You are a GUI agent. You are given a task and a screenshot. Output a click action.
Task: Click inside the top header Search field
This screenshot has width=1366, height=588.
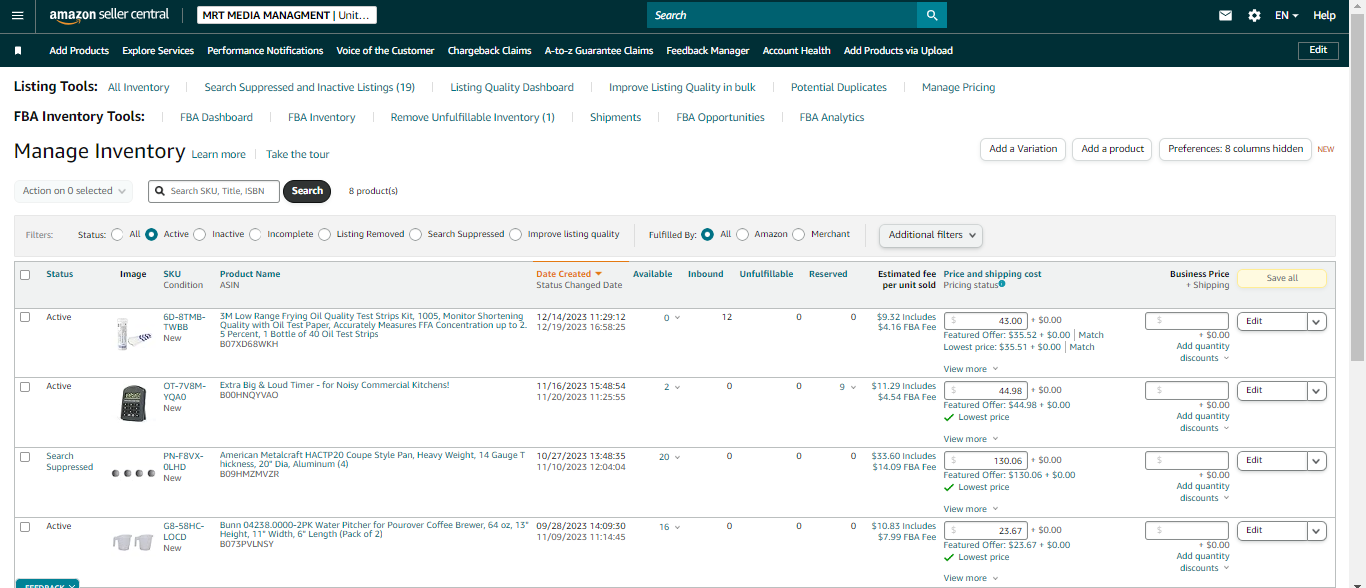click(x=782, y=15)
